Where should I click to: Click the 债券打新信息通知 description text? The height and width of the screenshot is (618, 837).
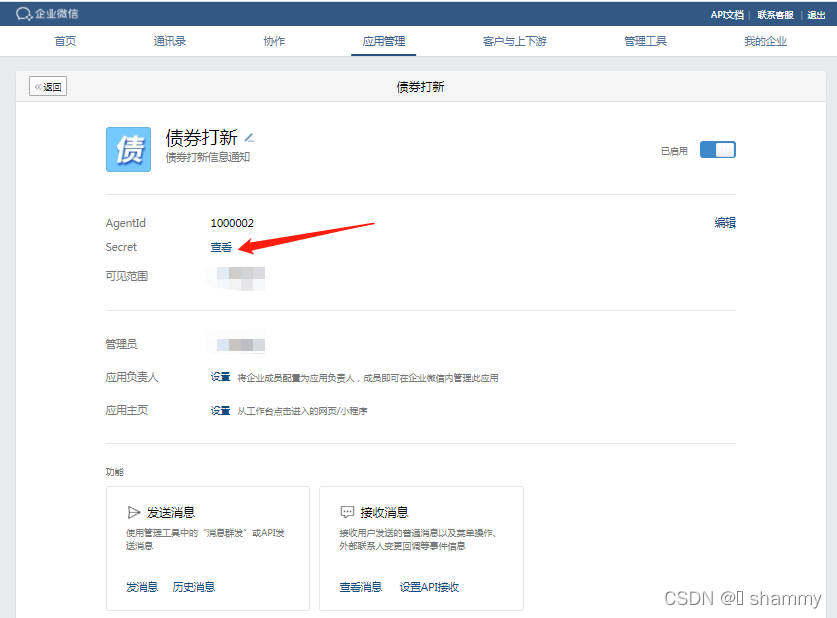coord(208,157)
